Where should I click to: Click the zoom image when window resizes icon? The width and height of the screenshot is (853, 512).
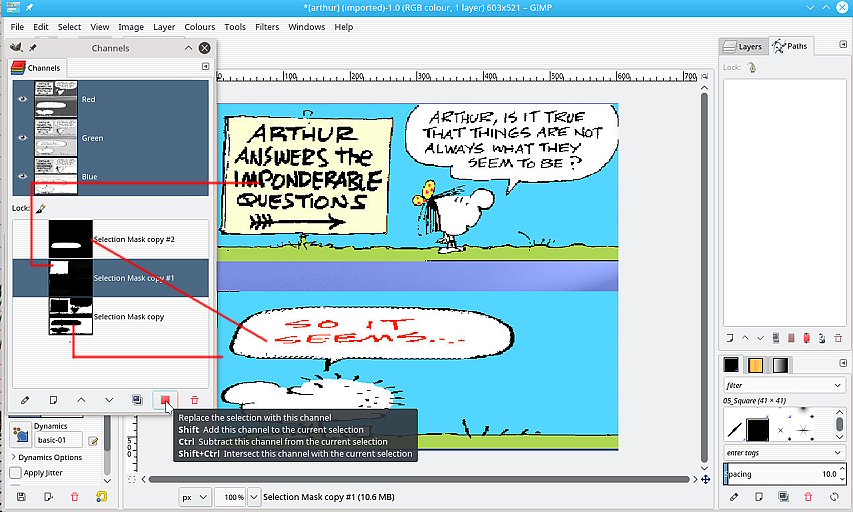pos(705,76)
